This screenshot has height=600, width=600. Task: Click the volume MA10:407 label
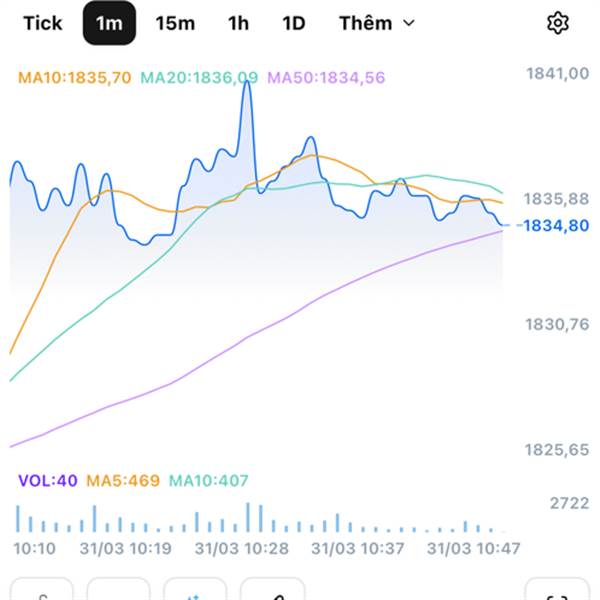208,481
